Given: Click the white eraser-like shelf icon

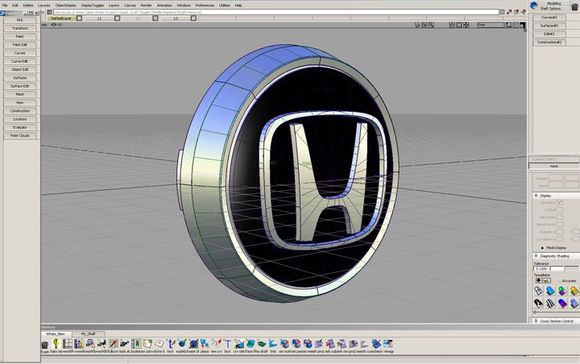Looking at the screenshot, I should tap(159, 344).
